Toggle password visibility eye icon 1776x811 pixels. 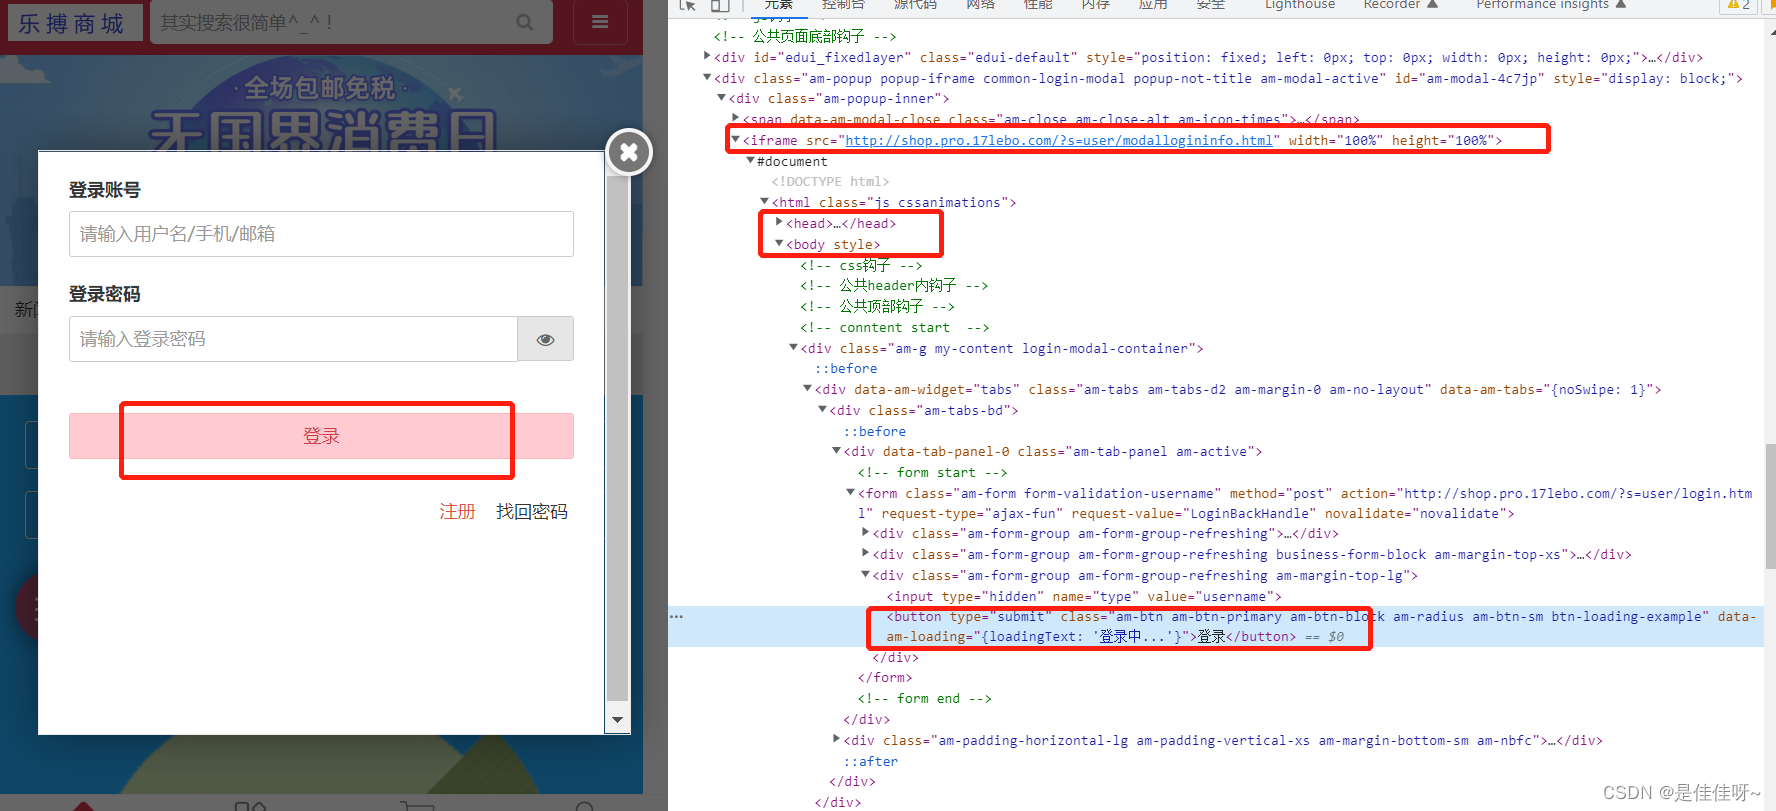coord(545,339)
